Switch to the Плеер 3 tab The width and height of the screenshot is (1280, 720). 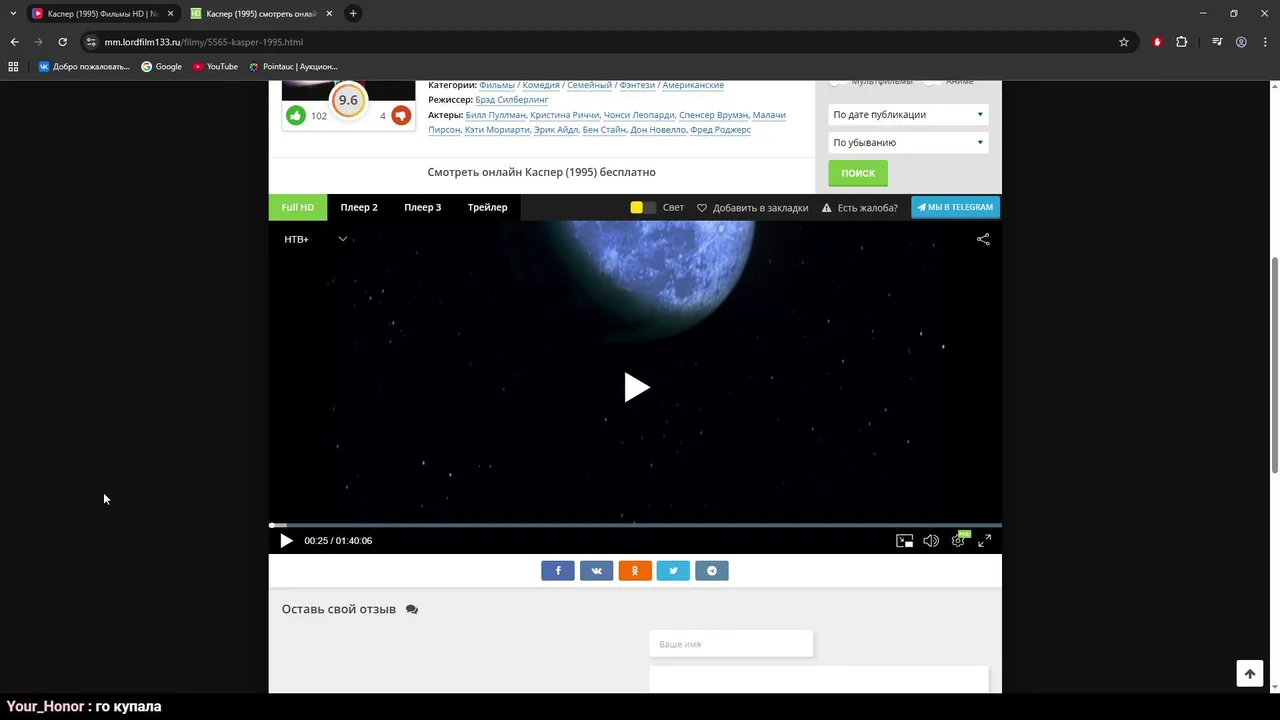422,207
